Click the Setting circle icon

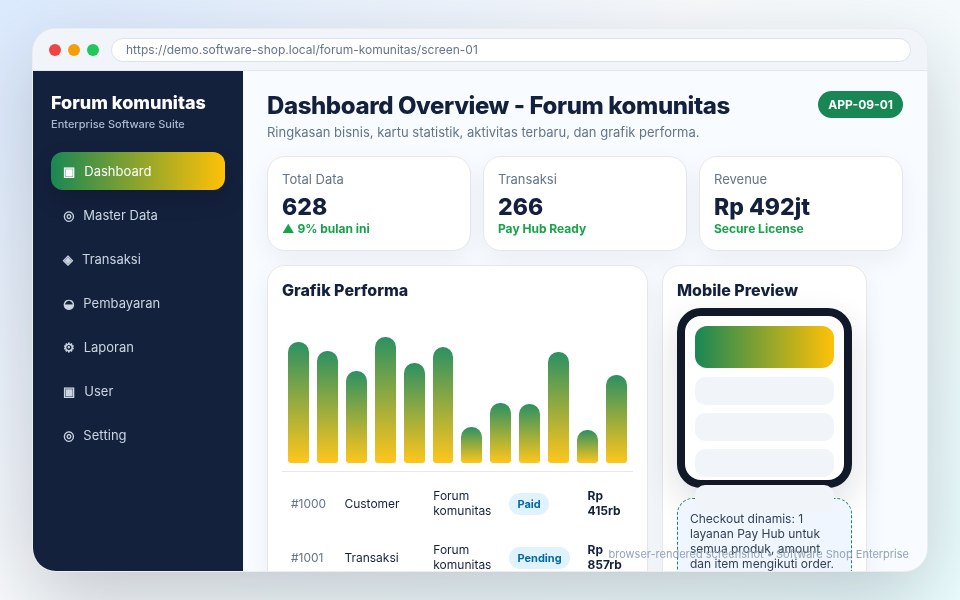69,436
